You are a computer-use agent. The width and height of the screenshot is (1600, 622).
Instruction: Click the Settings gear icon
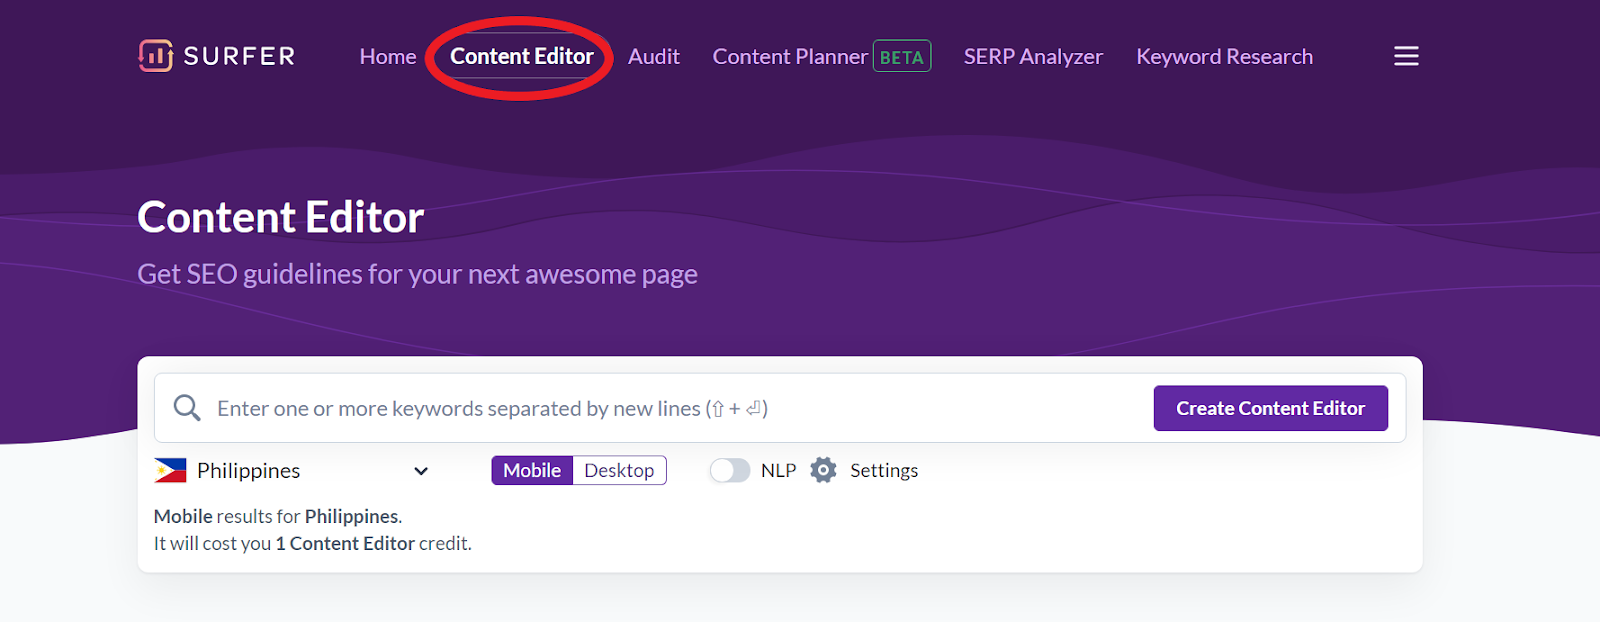[823, 470]
